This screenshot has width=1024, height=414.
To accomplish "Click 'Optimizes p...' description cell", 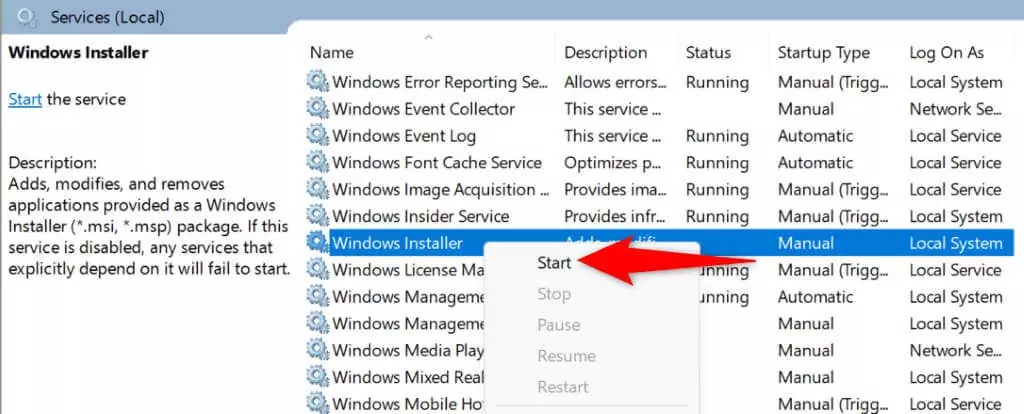I will pyautogui.click(x=611, y=163).
